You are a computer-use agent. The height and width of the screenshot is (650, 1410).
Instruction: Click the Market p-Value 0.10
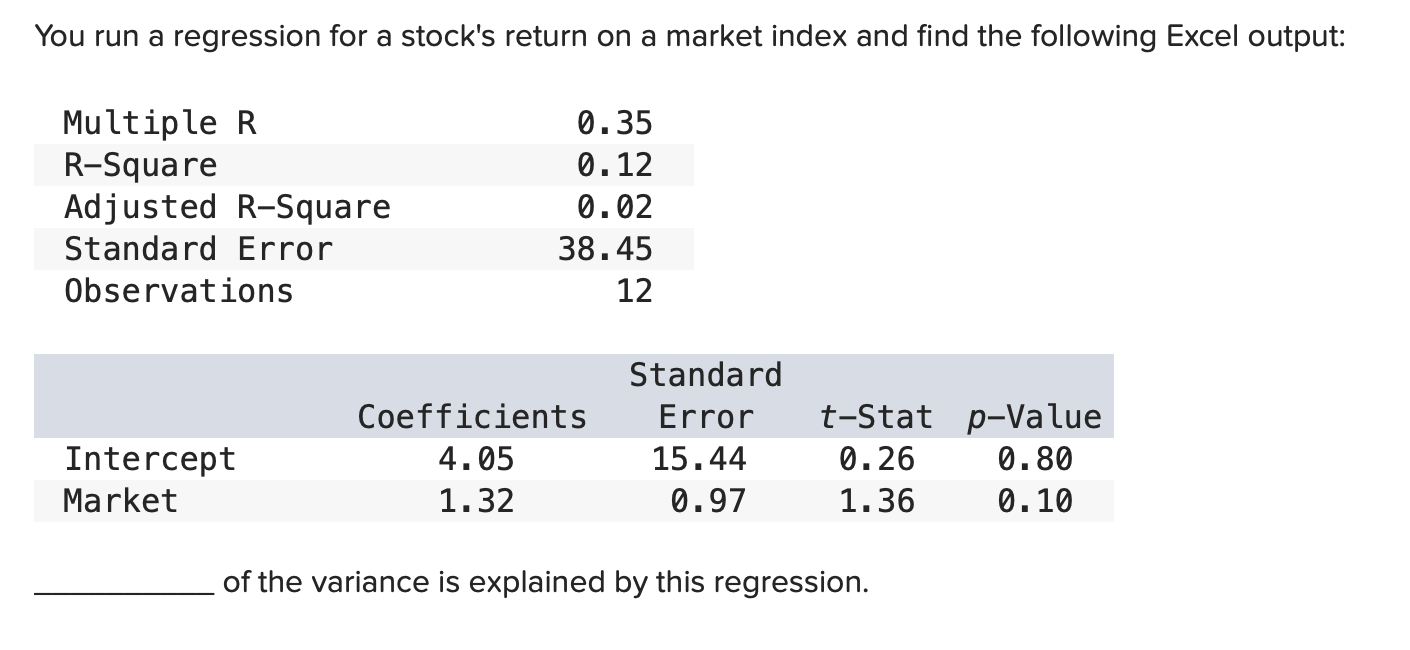point(1035,500)
